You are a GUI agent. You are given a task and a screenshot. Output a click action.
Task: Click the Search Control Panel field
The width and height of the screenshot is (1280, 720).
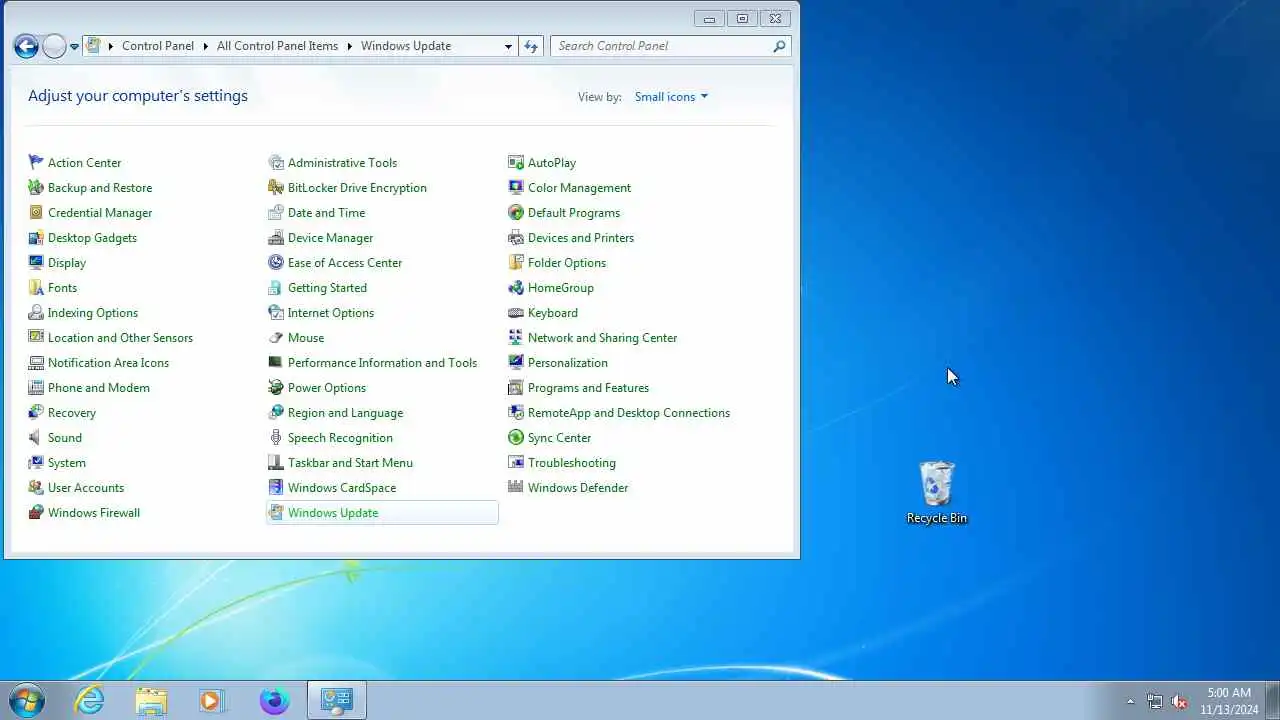coord(670,46)
